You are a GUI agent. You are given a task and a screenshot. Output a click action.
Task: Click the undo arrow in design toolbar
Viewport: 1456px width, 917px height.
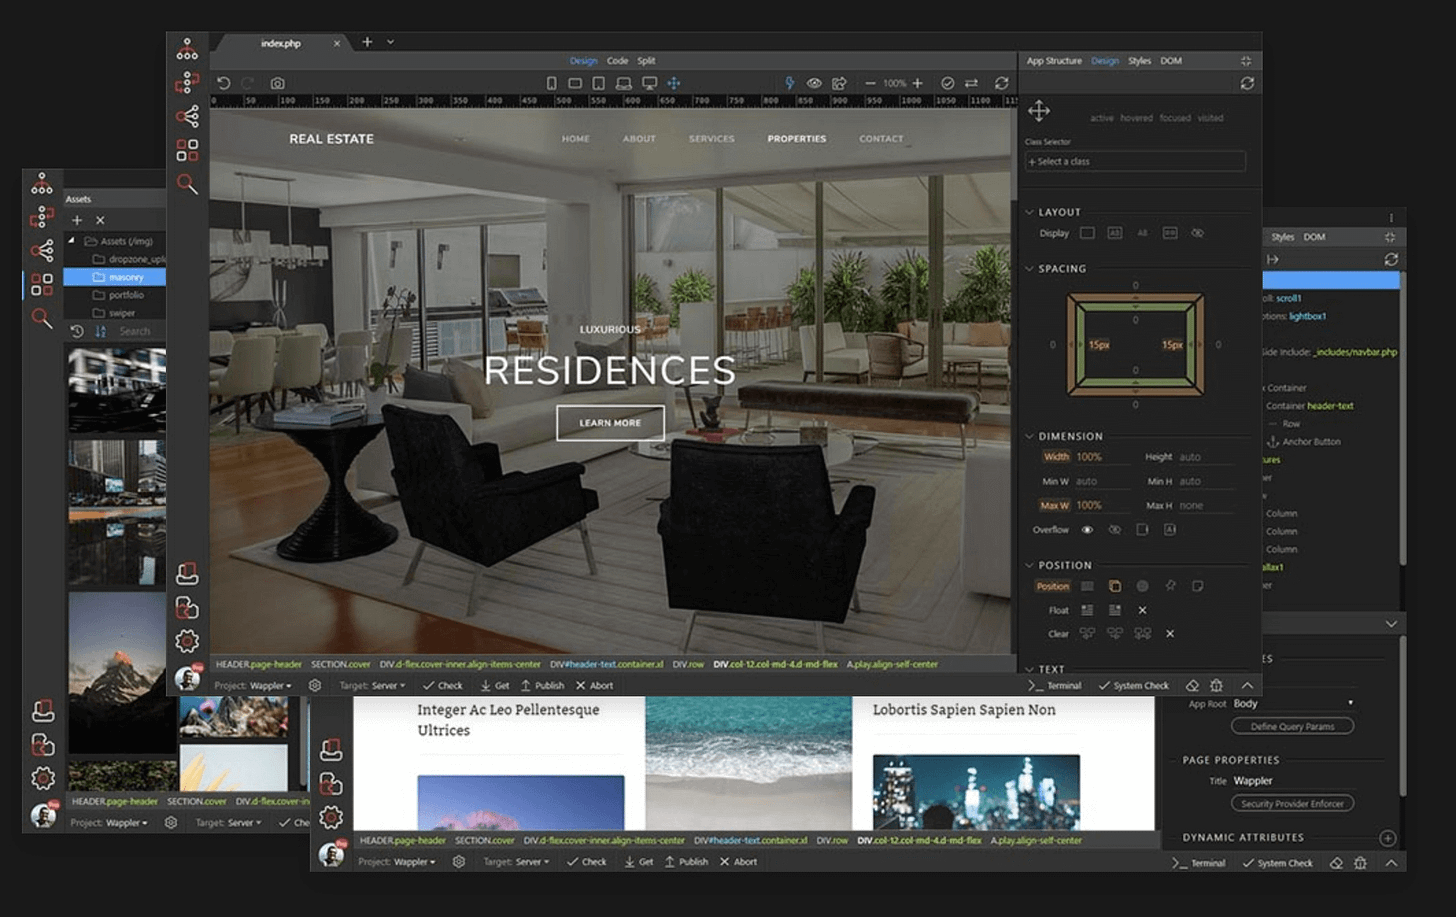223,83
